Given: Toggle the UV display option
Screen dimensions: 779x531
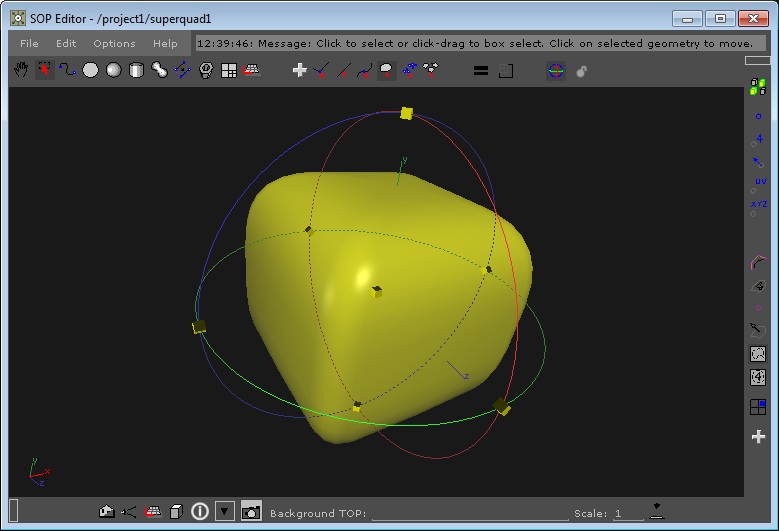Looking at the screenshot, I should 759,181.
